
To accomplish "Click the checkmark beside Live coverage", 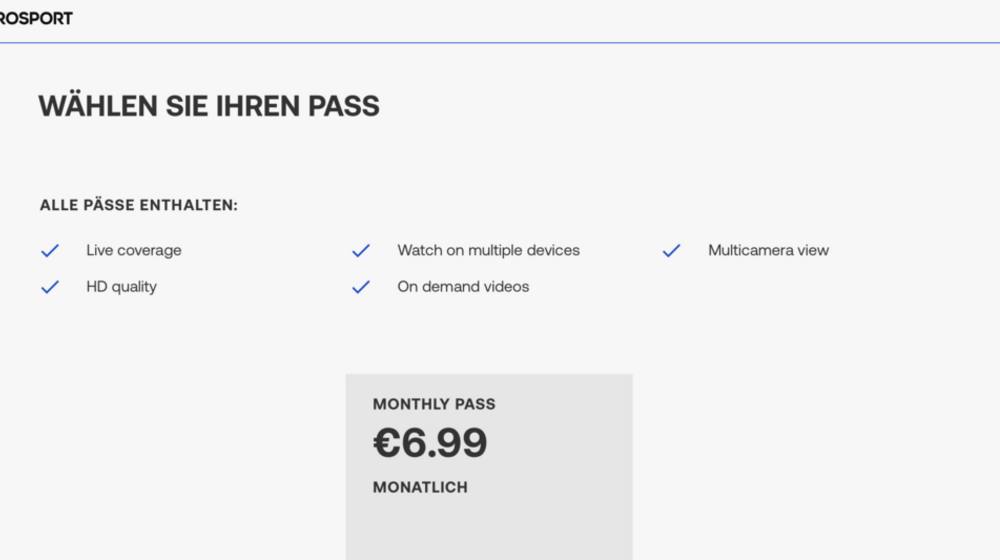I will [50, 251].
